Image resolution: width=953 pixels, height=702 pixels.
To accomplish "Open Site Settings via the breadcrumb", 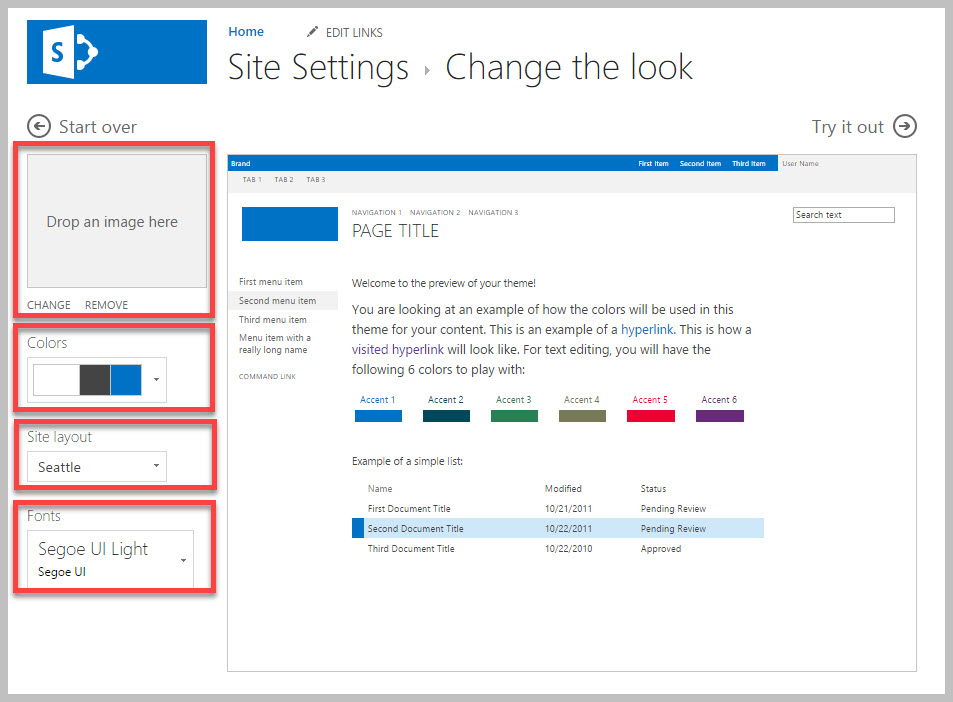I will 318,66.
